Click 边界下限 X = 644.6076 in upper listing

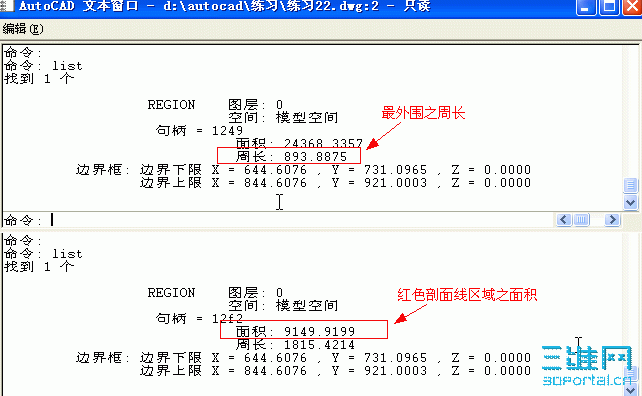point(223,170)
